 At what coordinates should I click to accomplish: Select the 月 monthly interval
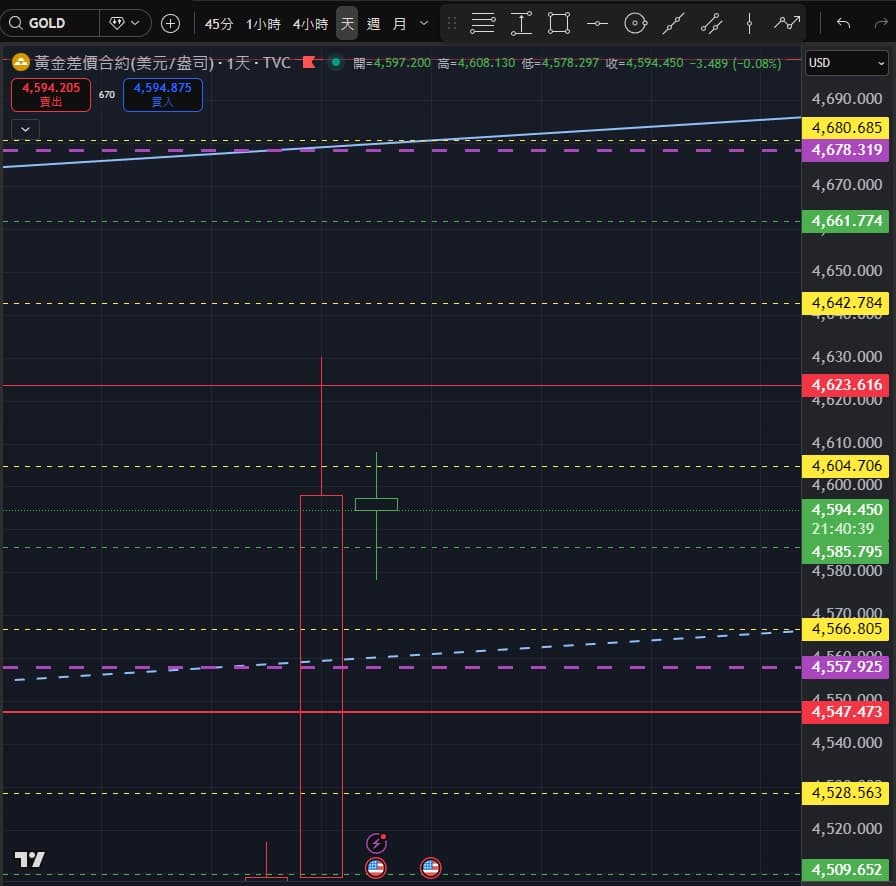(400, 23)
